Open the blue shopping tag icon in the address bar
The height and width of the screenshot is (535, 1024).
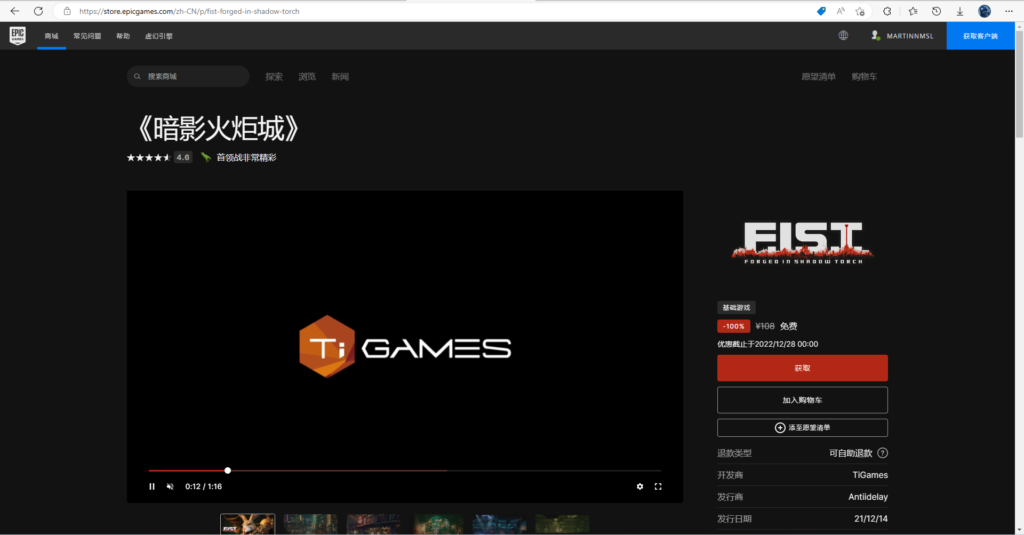point(821,11)
